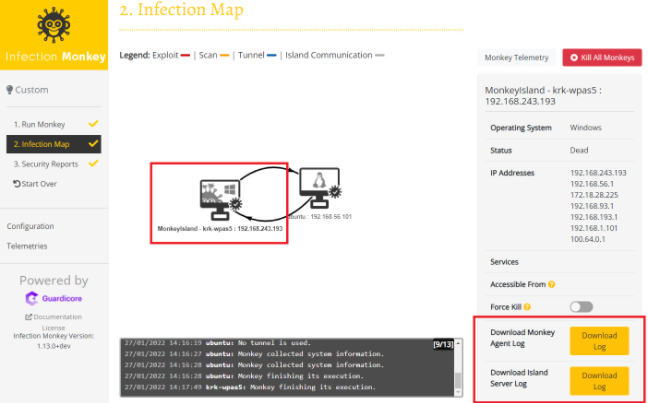Open 2. Infection Map page
648x403 pixels.
point(54,144)
